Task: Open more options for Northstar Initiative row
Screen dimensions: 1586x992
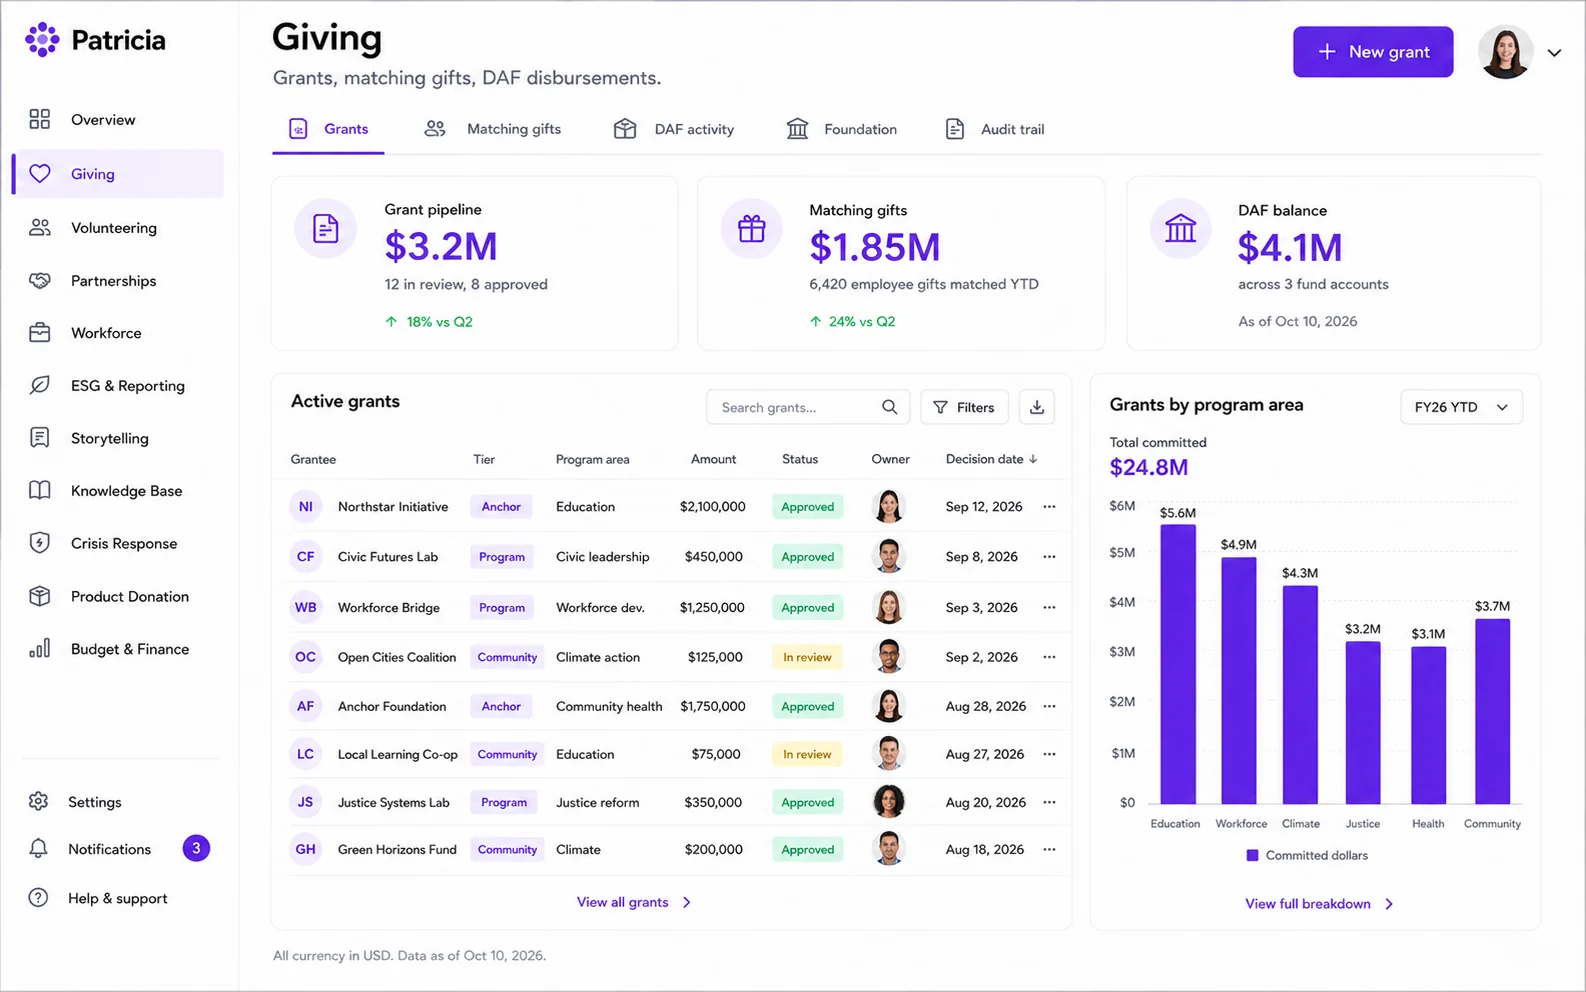Action: pyautogui.click(x=1049, y=506)
